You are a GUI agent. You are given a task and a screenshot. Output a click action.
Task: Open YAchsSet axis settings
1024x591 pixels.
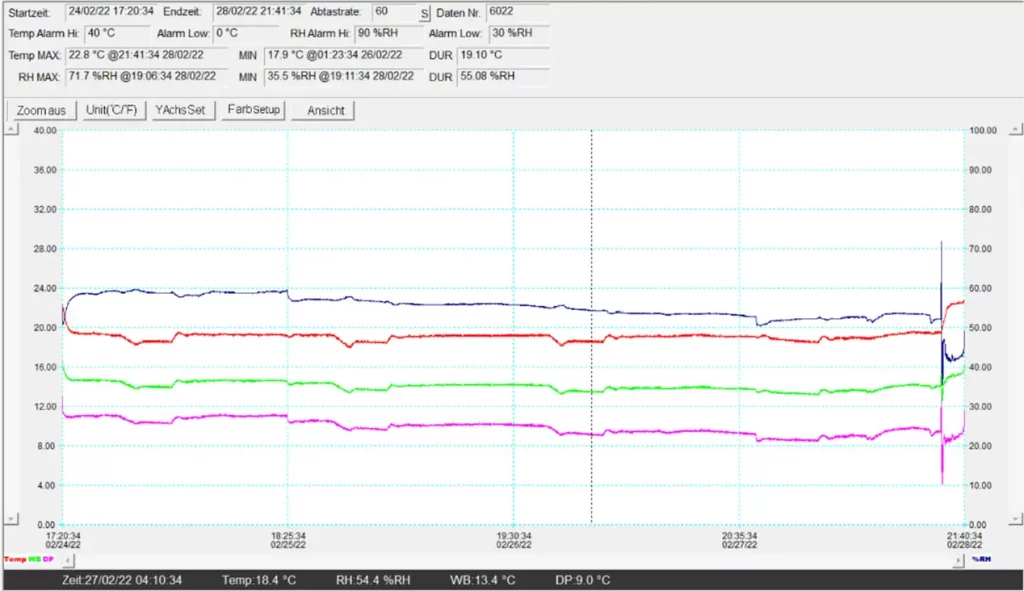(x=180, y=110)
